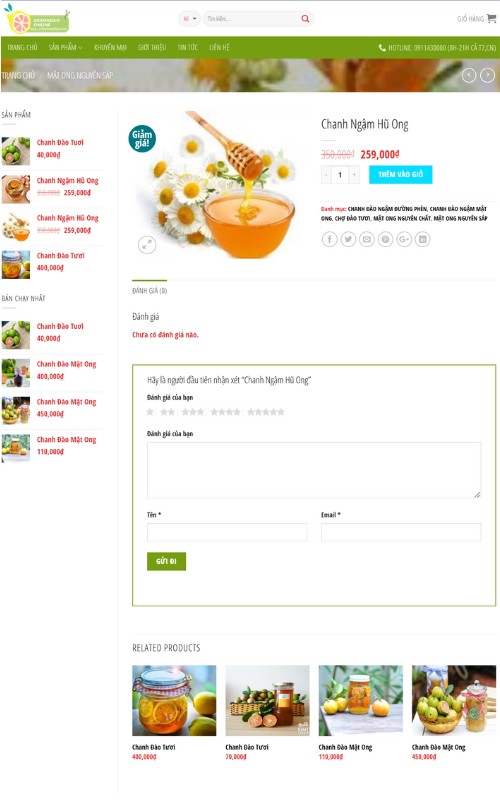The width and height of the screenshot is (500, 800).
Task: Share product on Twitter icon
Action: click(348, 239)
